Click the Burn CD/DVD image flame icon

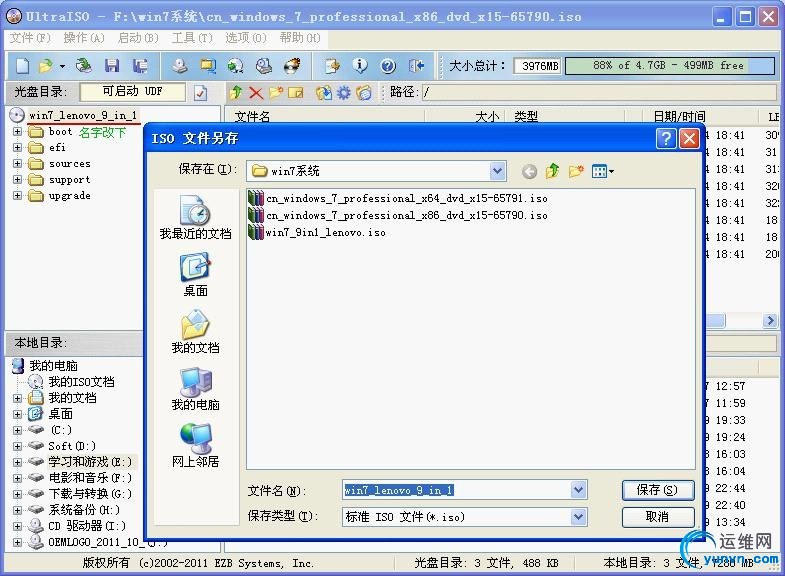(292, 66)
